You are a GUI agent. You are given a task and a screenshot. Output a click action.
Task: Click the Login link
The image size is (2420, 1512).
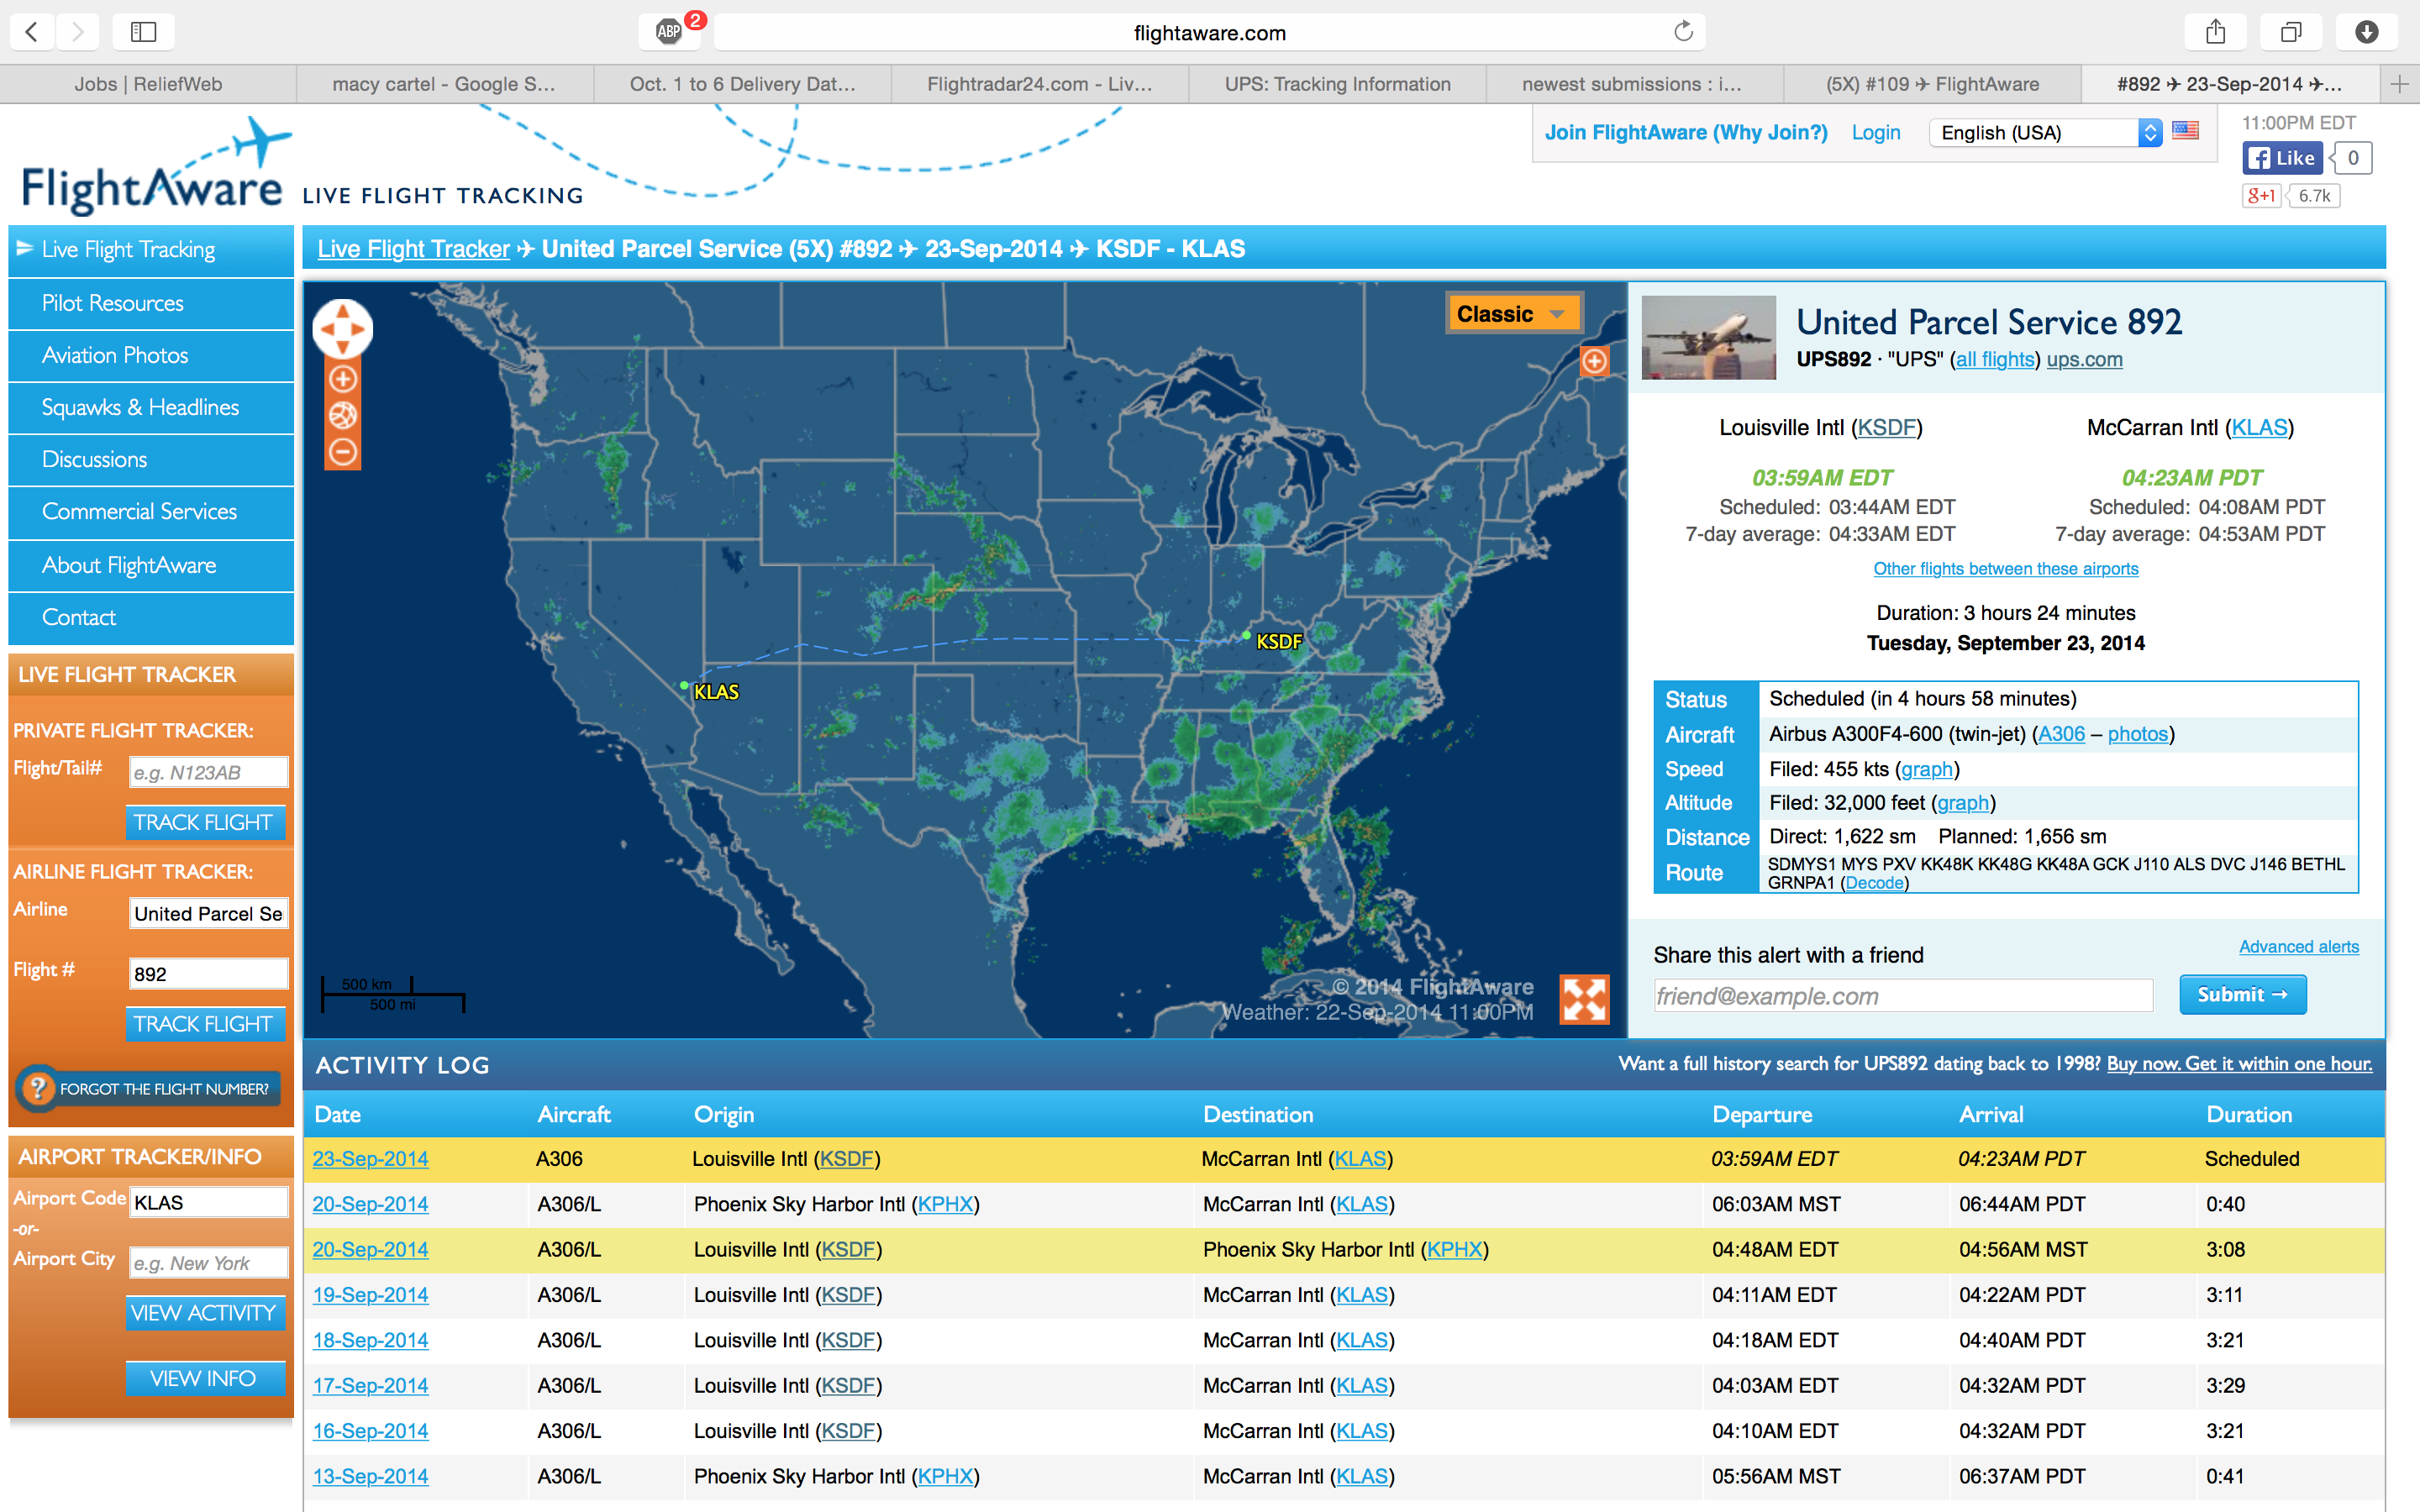tap(1875, 132)
